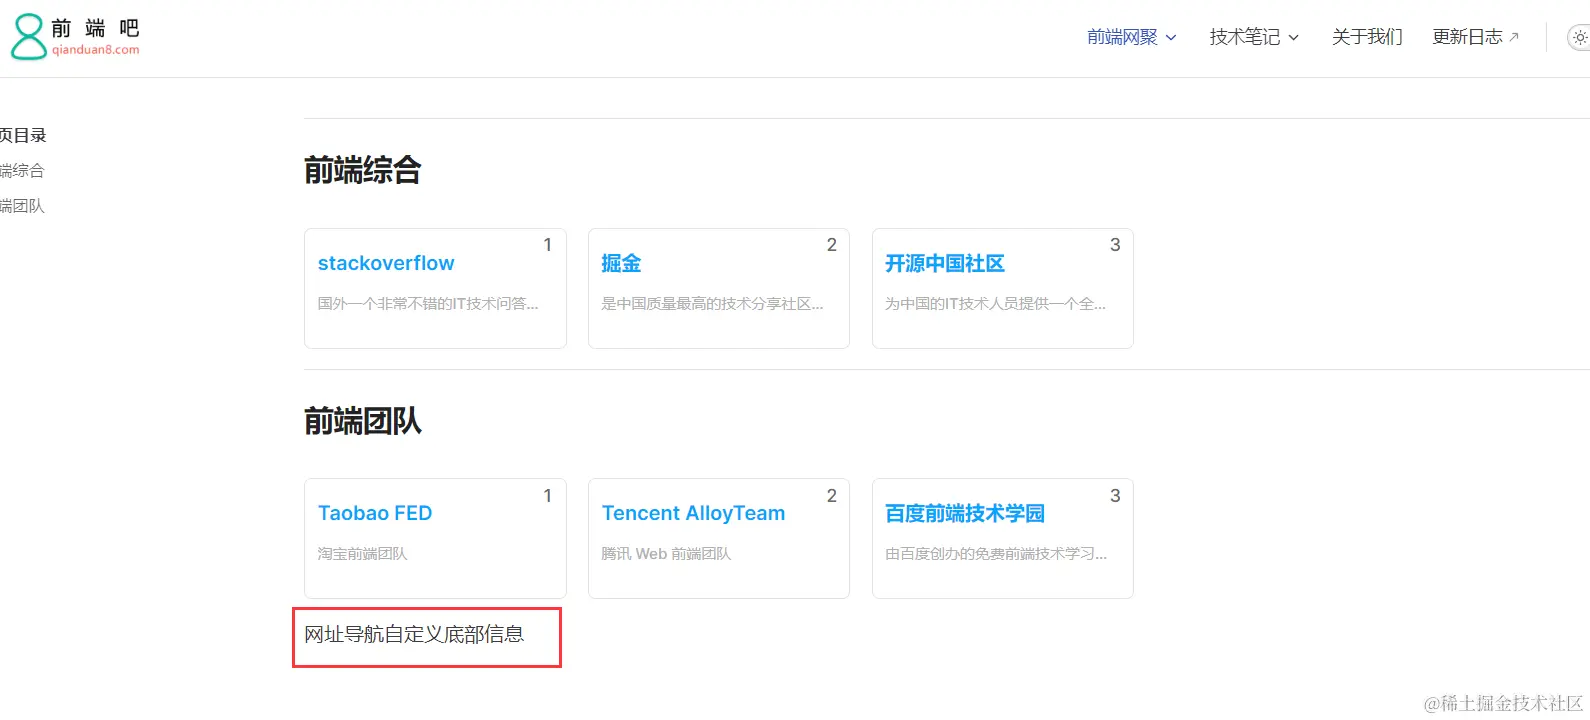
Task: Jump to 前端综合 in sidebar outline
Action: (x=22, y=171)
